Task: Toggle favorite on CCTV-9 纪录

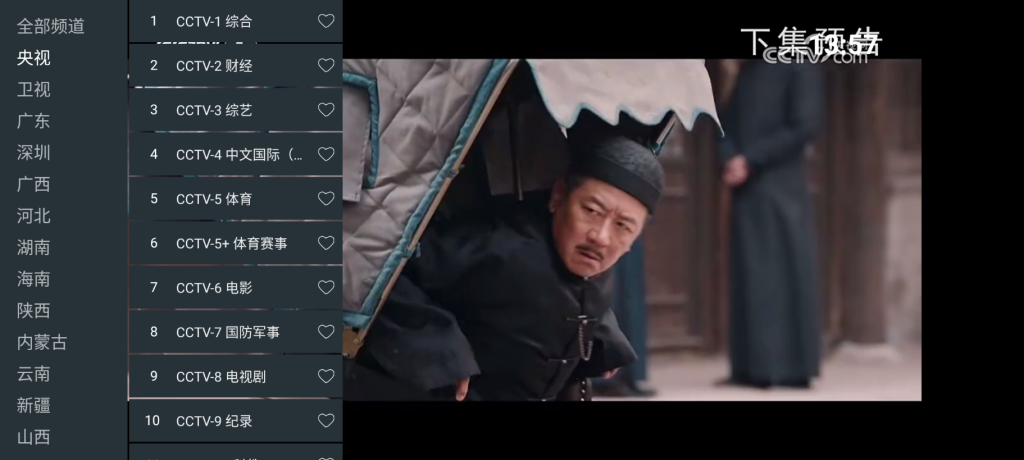Action: [x=326, y=421]
